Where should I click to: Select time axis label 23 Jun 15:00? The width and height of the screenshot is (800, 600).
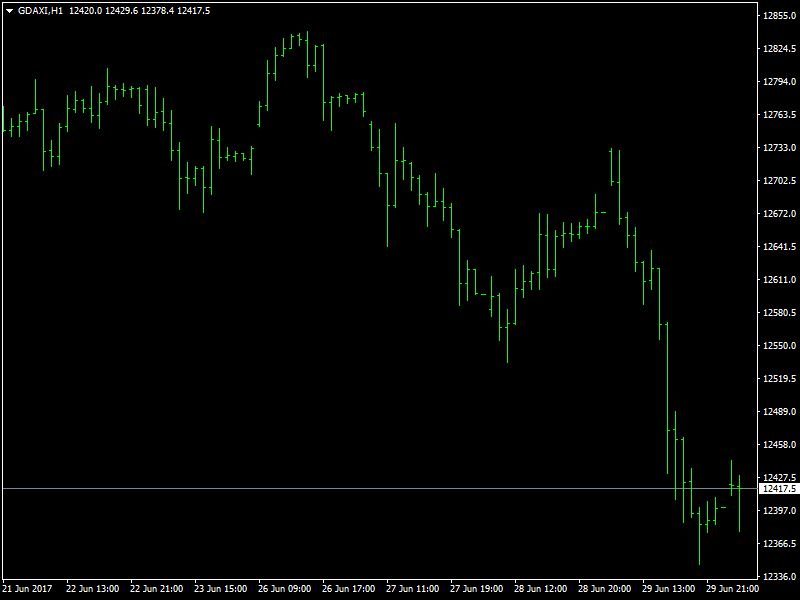(x=221, y=589)
